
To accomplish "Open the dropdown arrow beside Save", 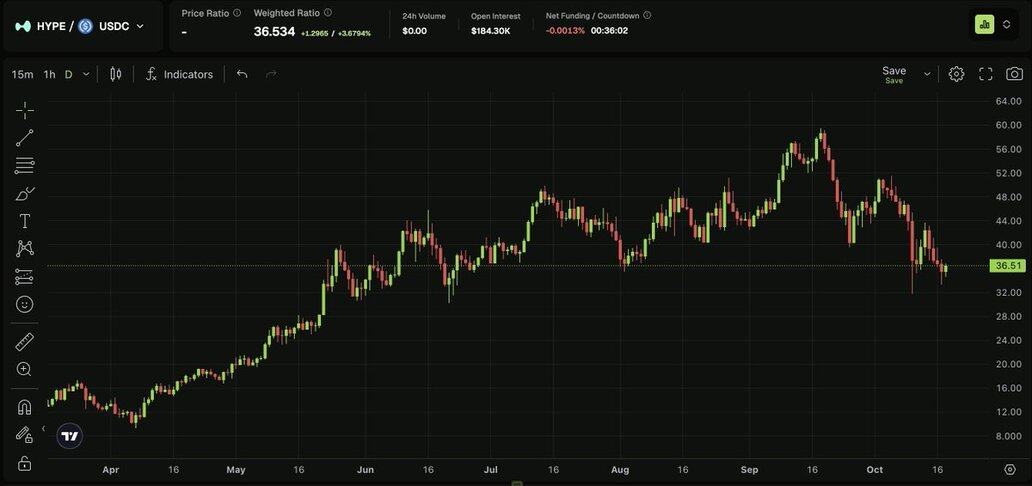I will click(x=927, y=74).
